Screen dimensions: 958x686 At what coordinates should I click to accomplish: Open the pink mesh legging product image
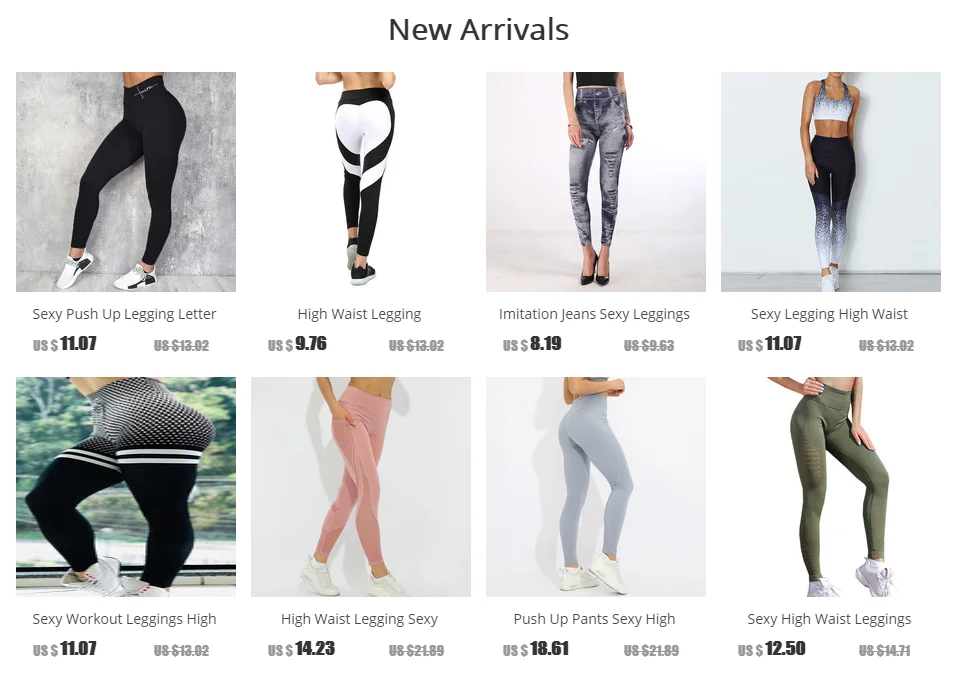pyautogui.click(x=360, y=486)
